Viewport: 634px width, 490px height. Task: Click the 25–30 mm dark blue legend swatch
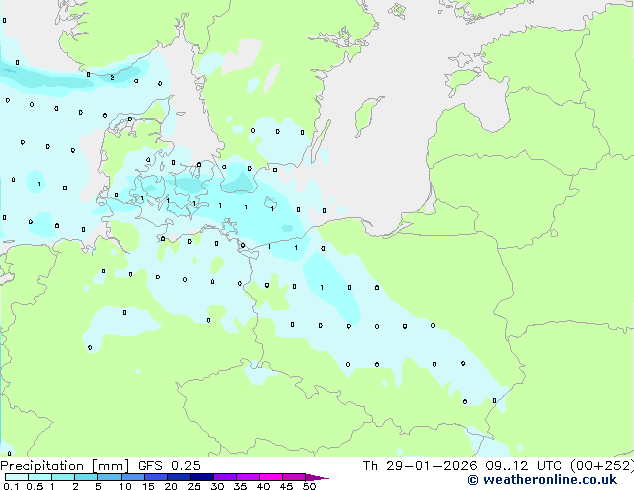(202, 477)
